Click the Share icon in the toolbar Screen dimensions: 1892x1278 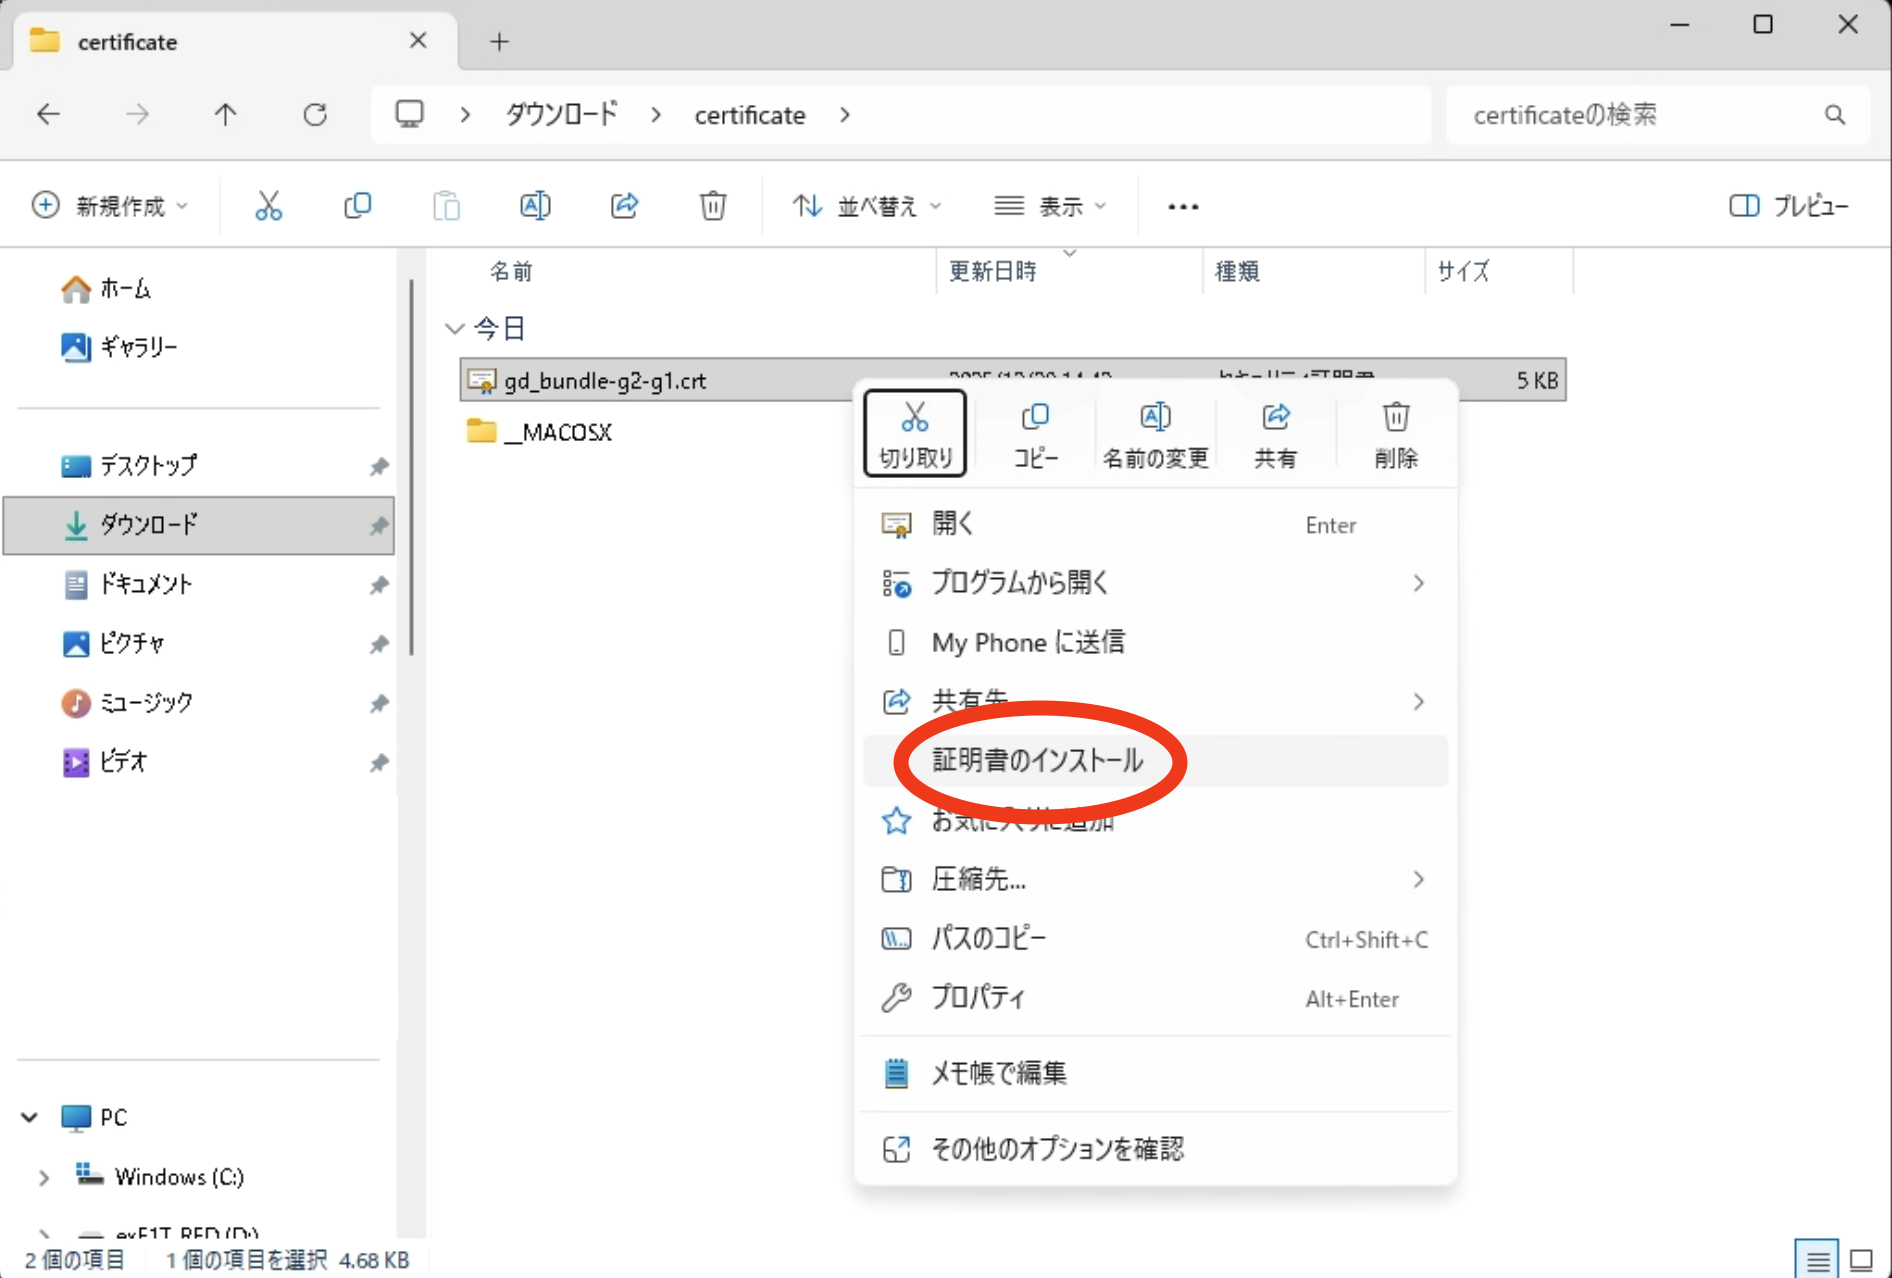pos(624,206)
